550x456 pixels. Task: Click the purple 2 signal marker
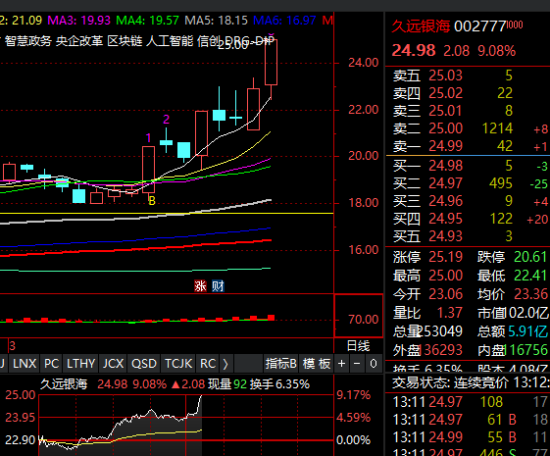[x=166, y=120]
